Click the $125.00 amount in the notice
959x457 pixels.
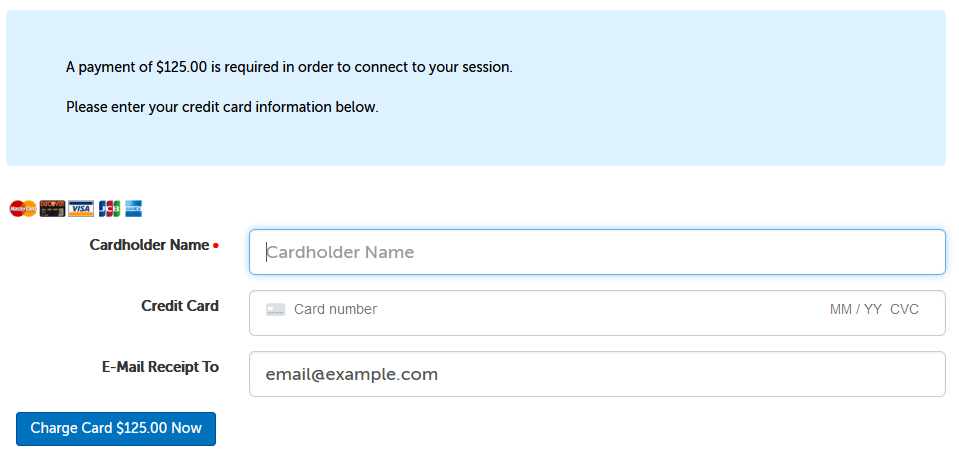pyautogui.click(x=182, y=68)
